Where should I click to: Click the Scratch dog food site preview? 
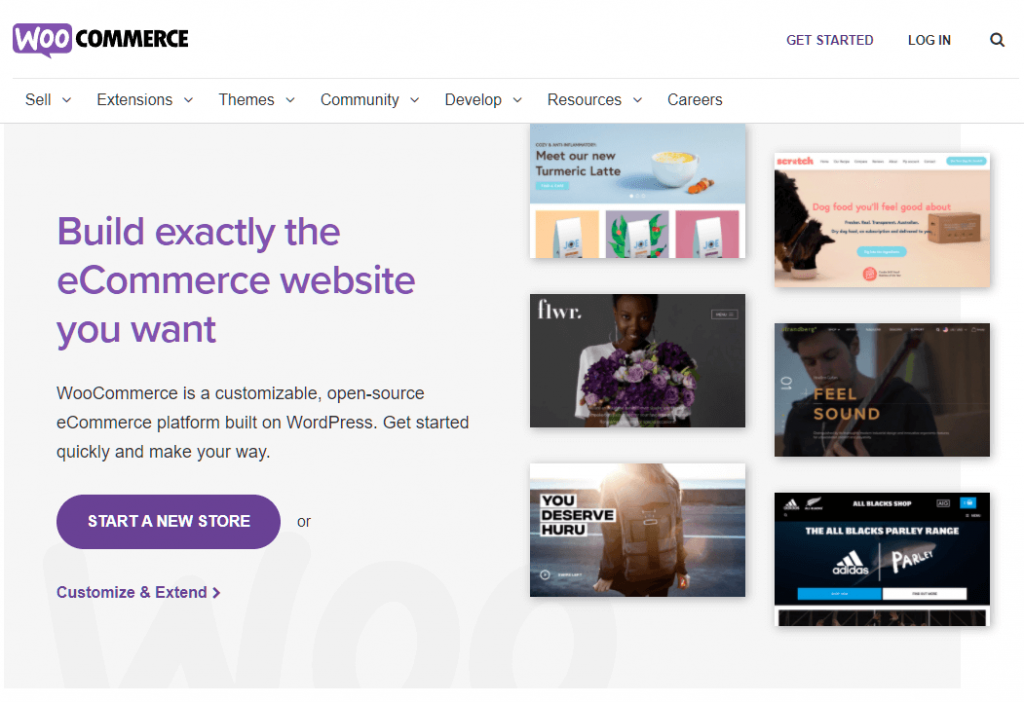coord(881,218)
